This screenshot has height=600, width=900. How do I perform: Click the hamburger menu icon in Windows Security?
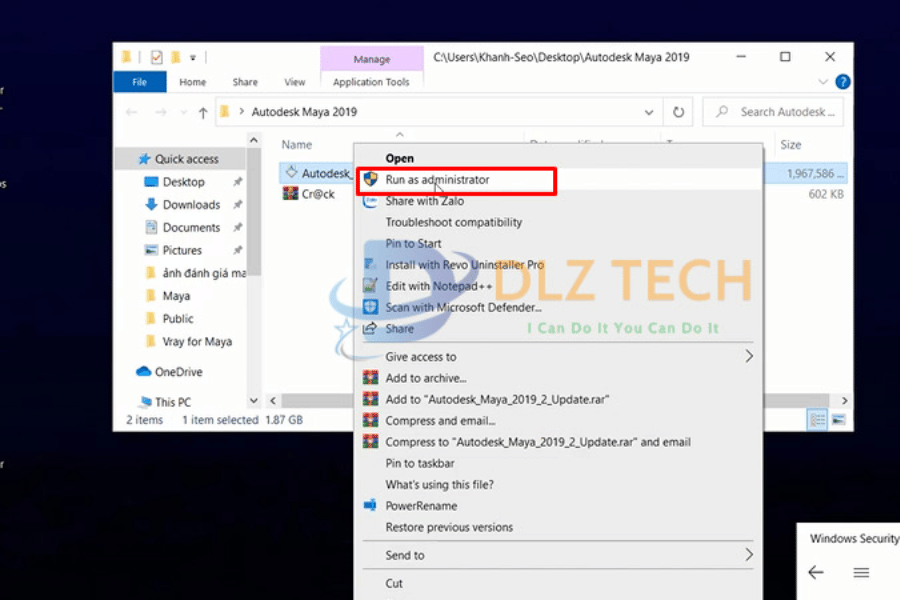(861, 573)
